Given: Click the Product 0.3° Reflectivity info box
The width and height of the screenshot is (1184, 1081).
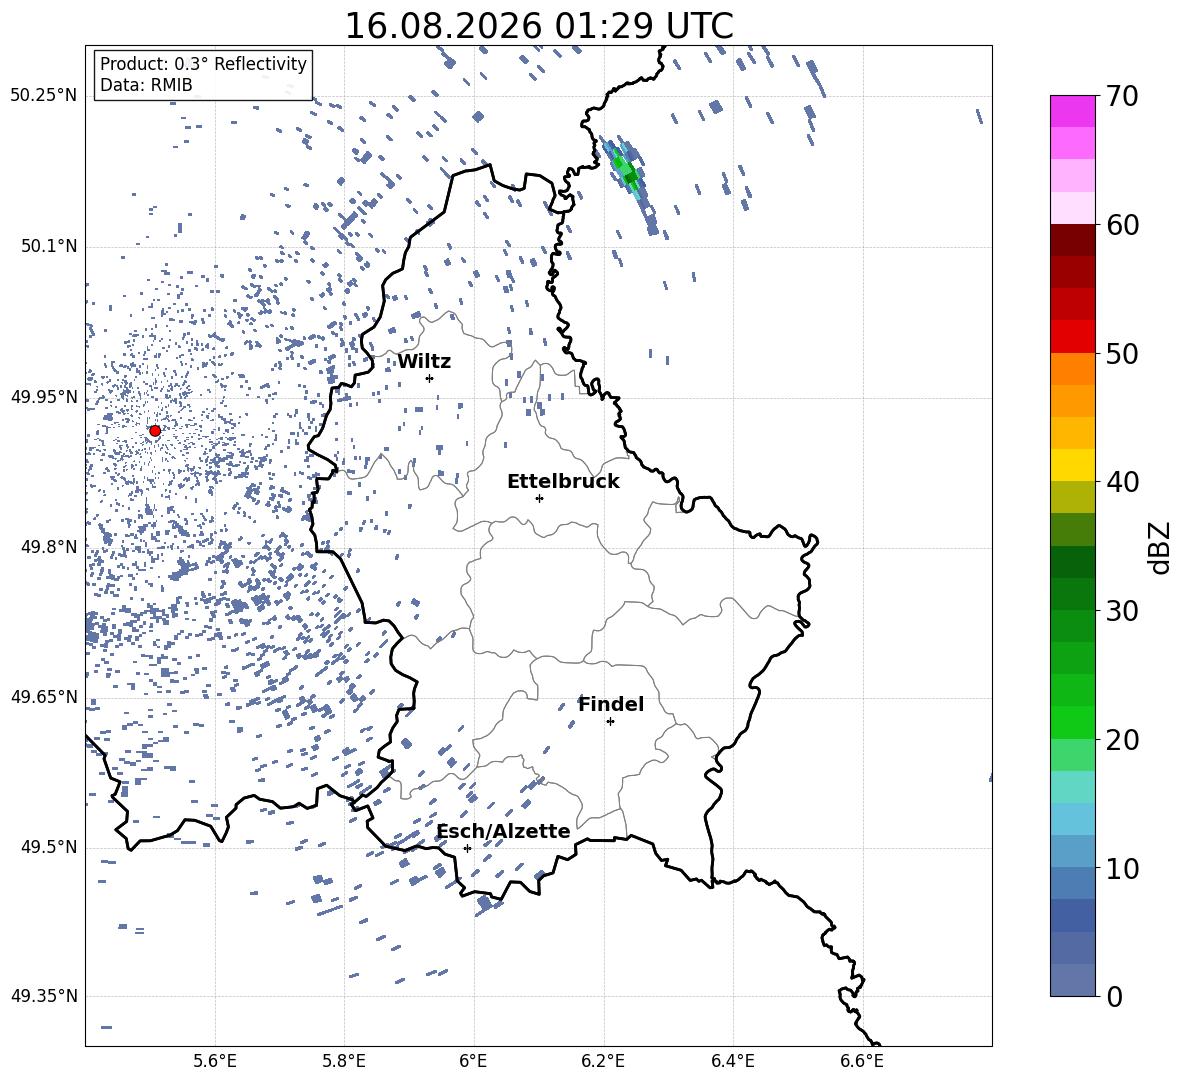Looking at the screenshot, I should (x=203, y=74).
